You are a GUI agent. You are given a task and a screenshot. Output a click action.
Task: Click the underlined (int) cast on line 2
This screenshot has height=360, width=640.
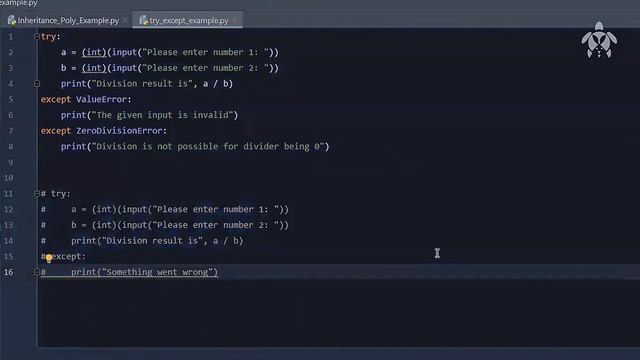click(94, 52)
